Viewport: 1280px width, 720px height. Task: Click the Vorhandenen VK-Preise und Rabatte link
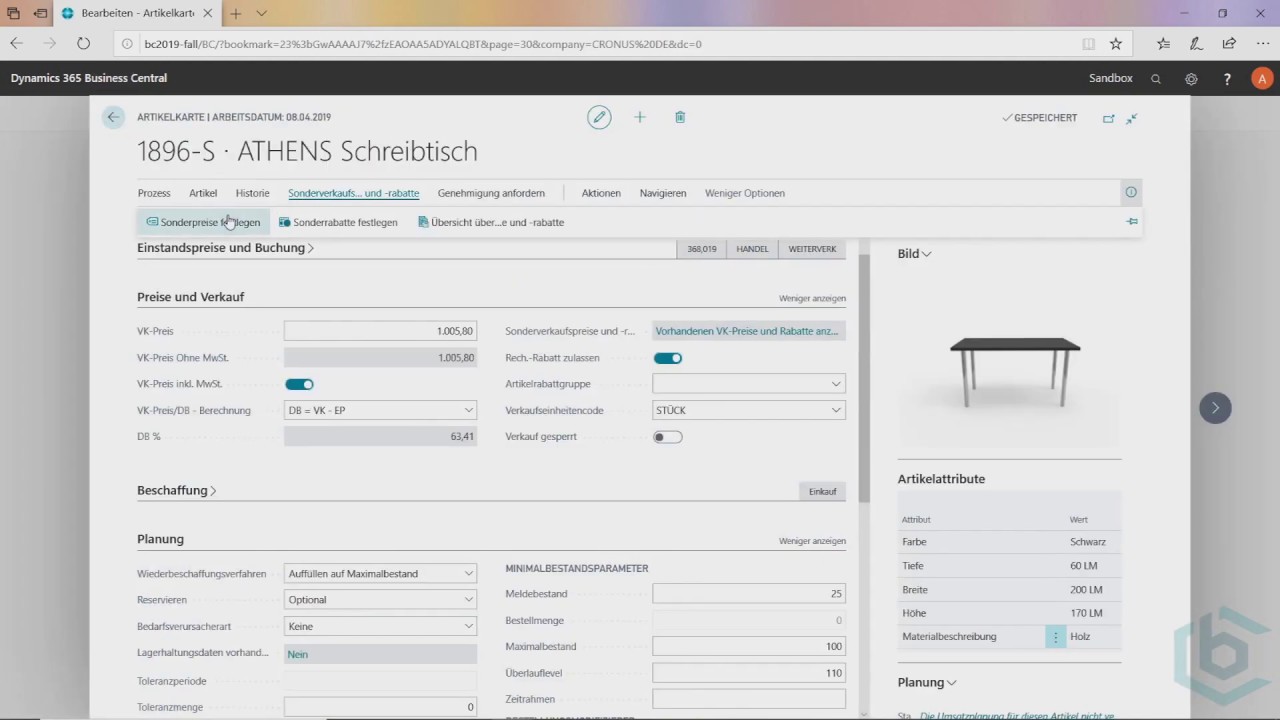(749, 331)
